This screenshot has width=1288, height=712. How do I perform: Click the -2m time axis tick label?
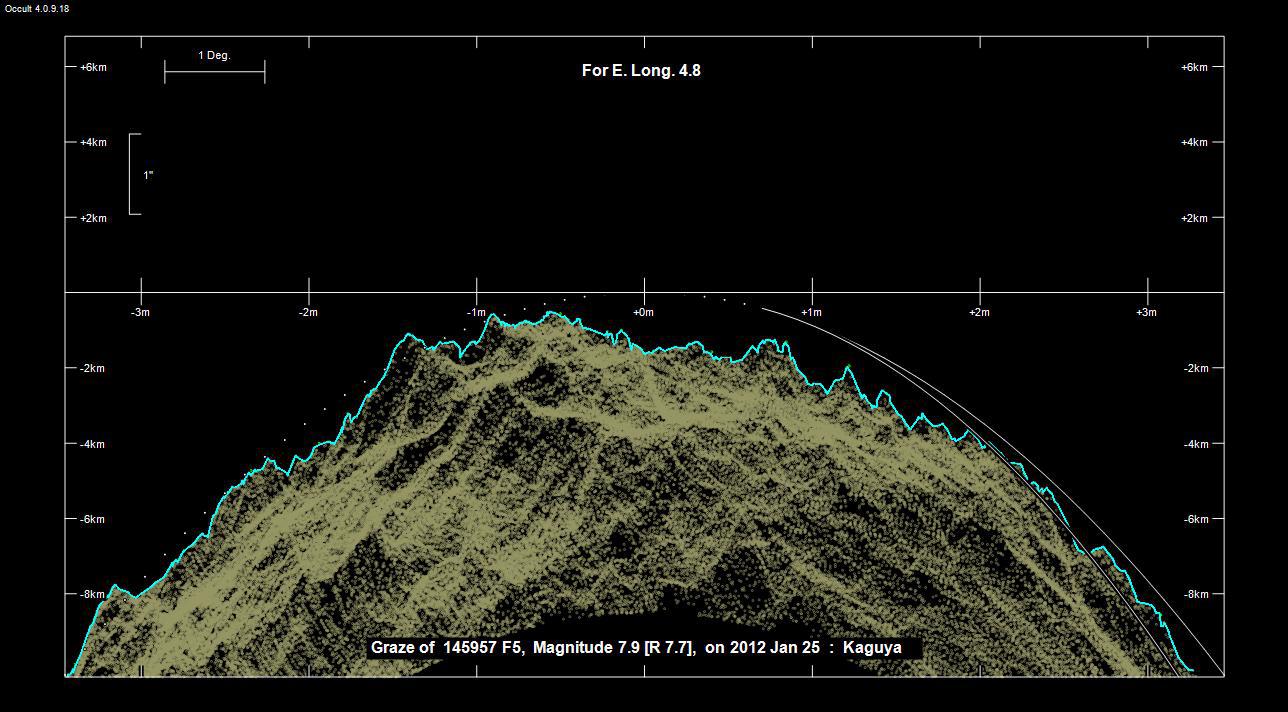click(x=308, y=312)
